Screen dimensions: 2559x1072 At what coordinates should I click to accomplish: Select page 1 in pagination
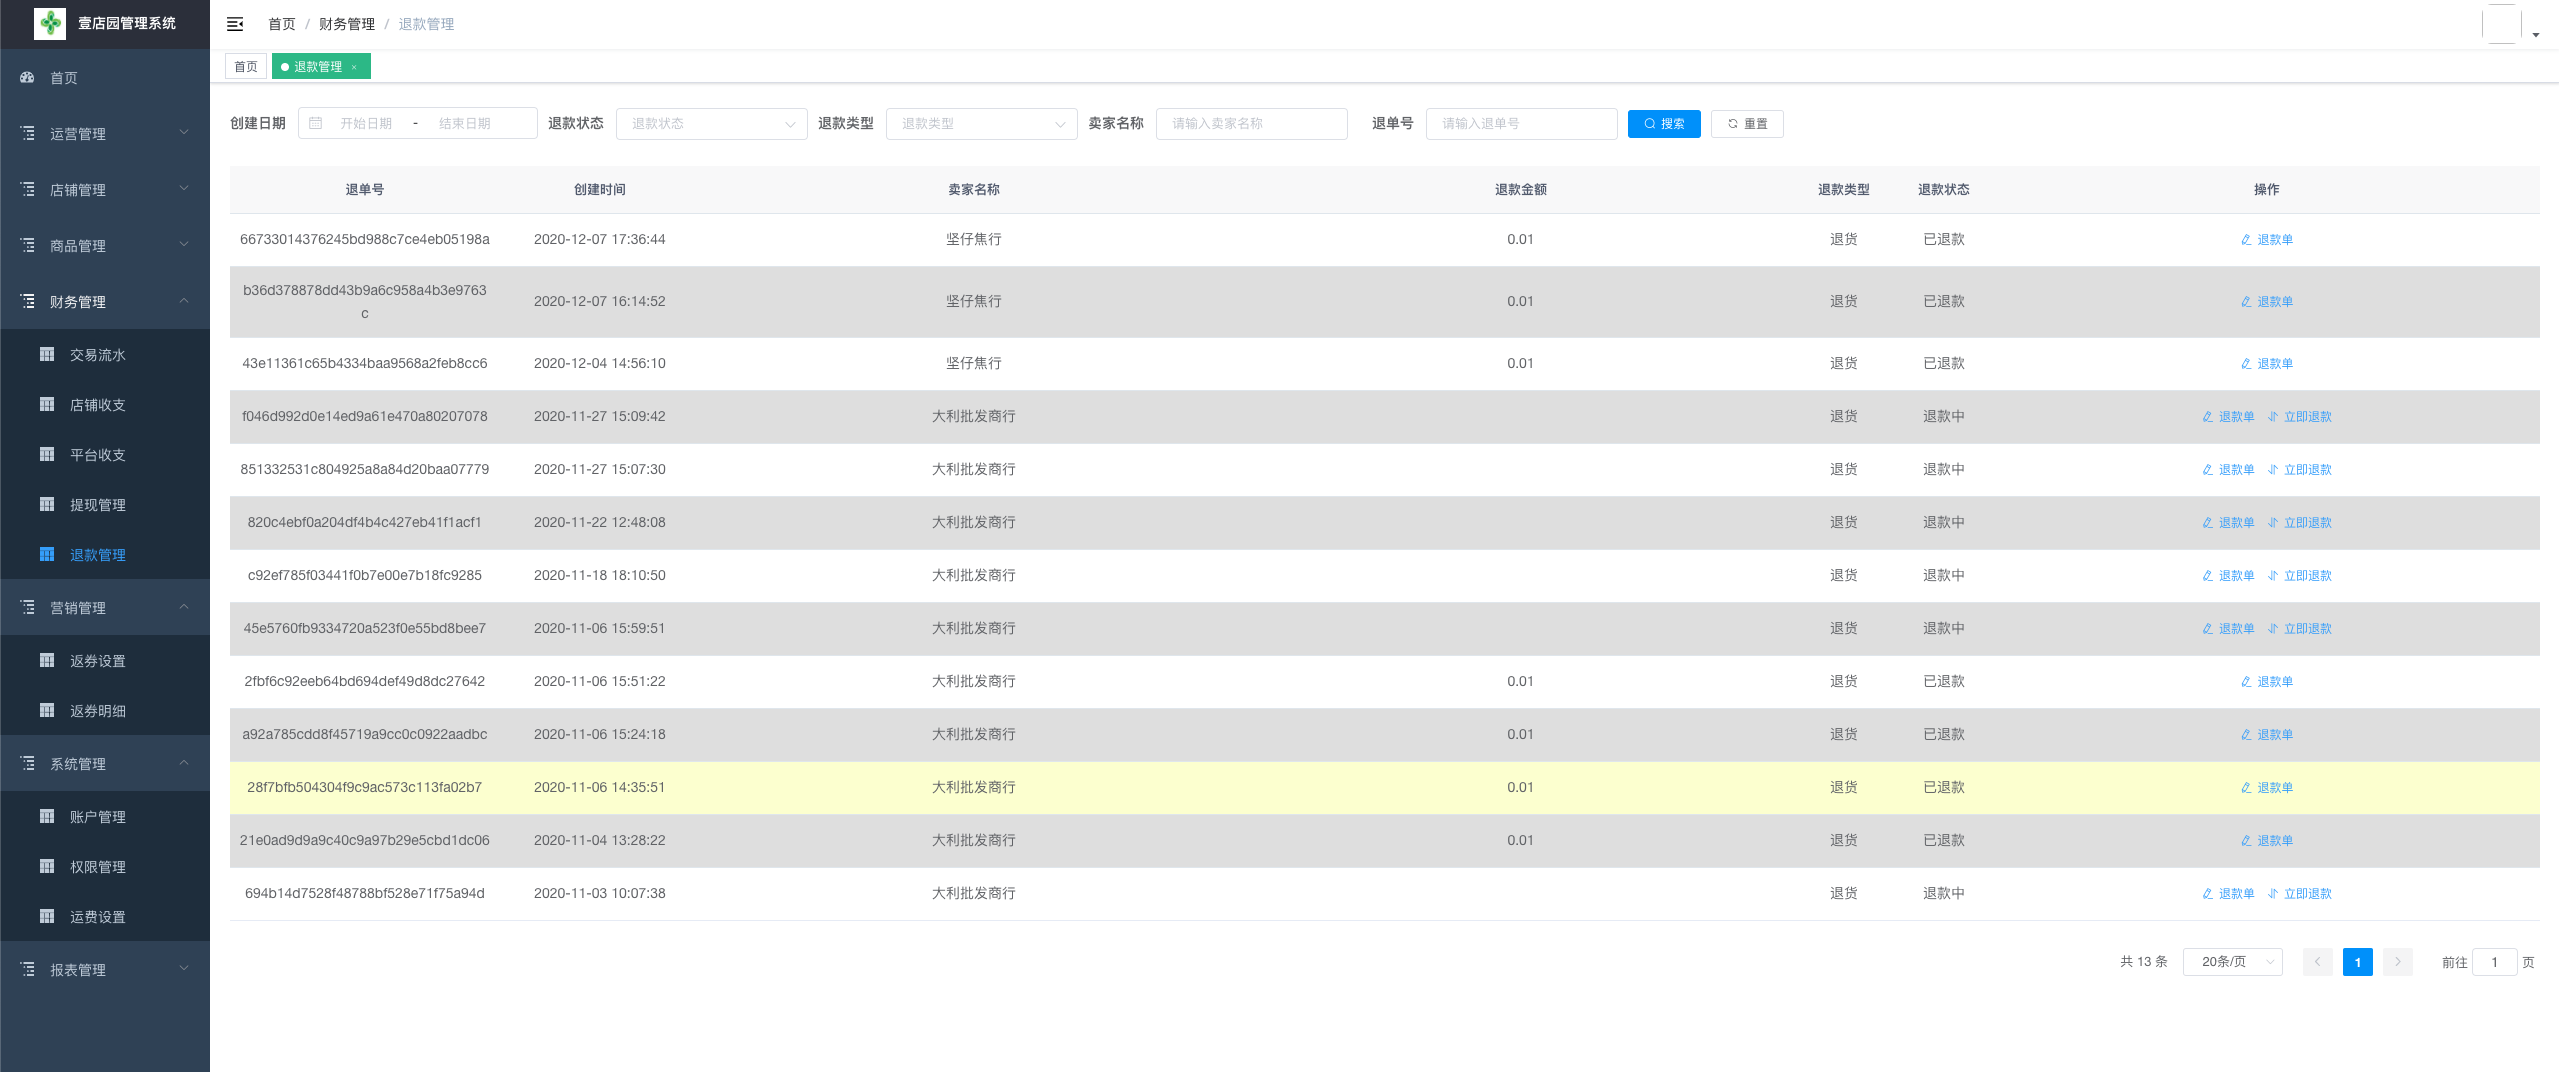pyautogui.click(x=2358, y=962)
